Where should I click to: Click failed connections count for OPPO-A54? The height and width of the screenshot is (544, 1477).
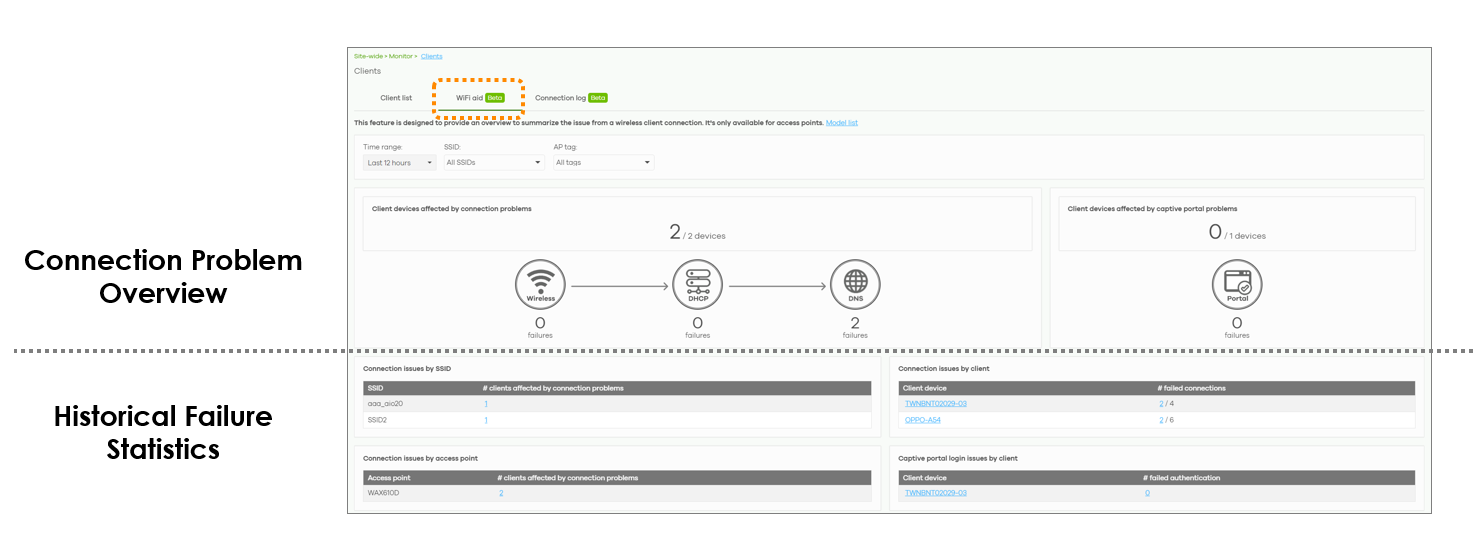coord(1161,420)
